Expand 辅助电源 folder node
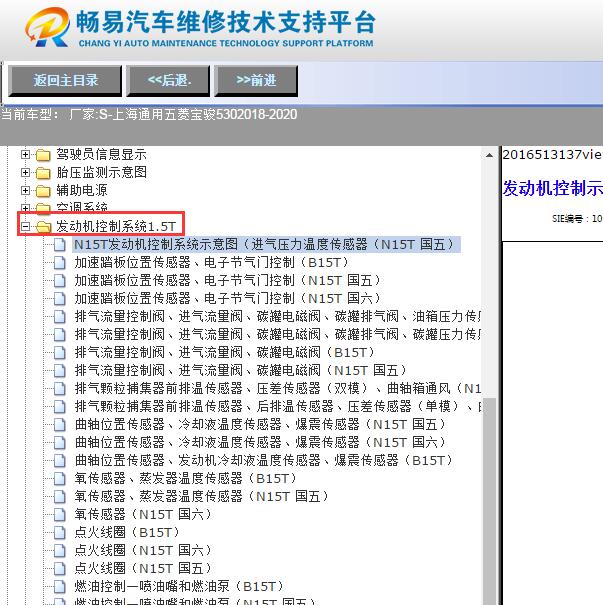Screen dimensions: 603x605 click(x=25, y=191)
